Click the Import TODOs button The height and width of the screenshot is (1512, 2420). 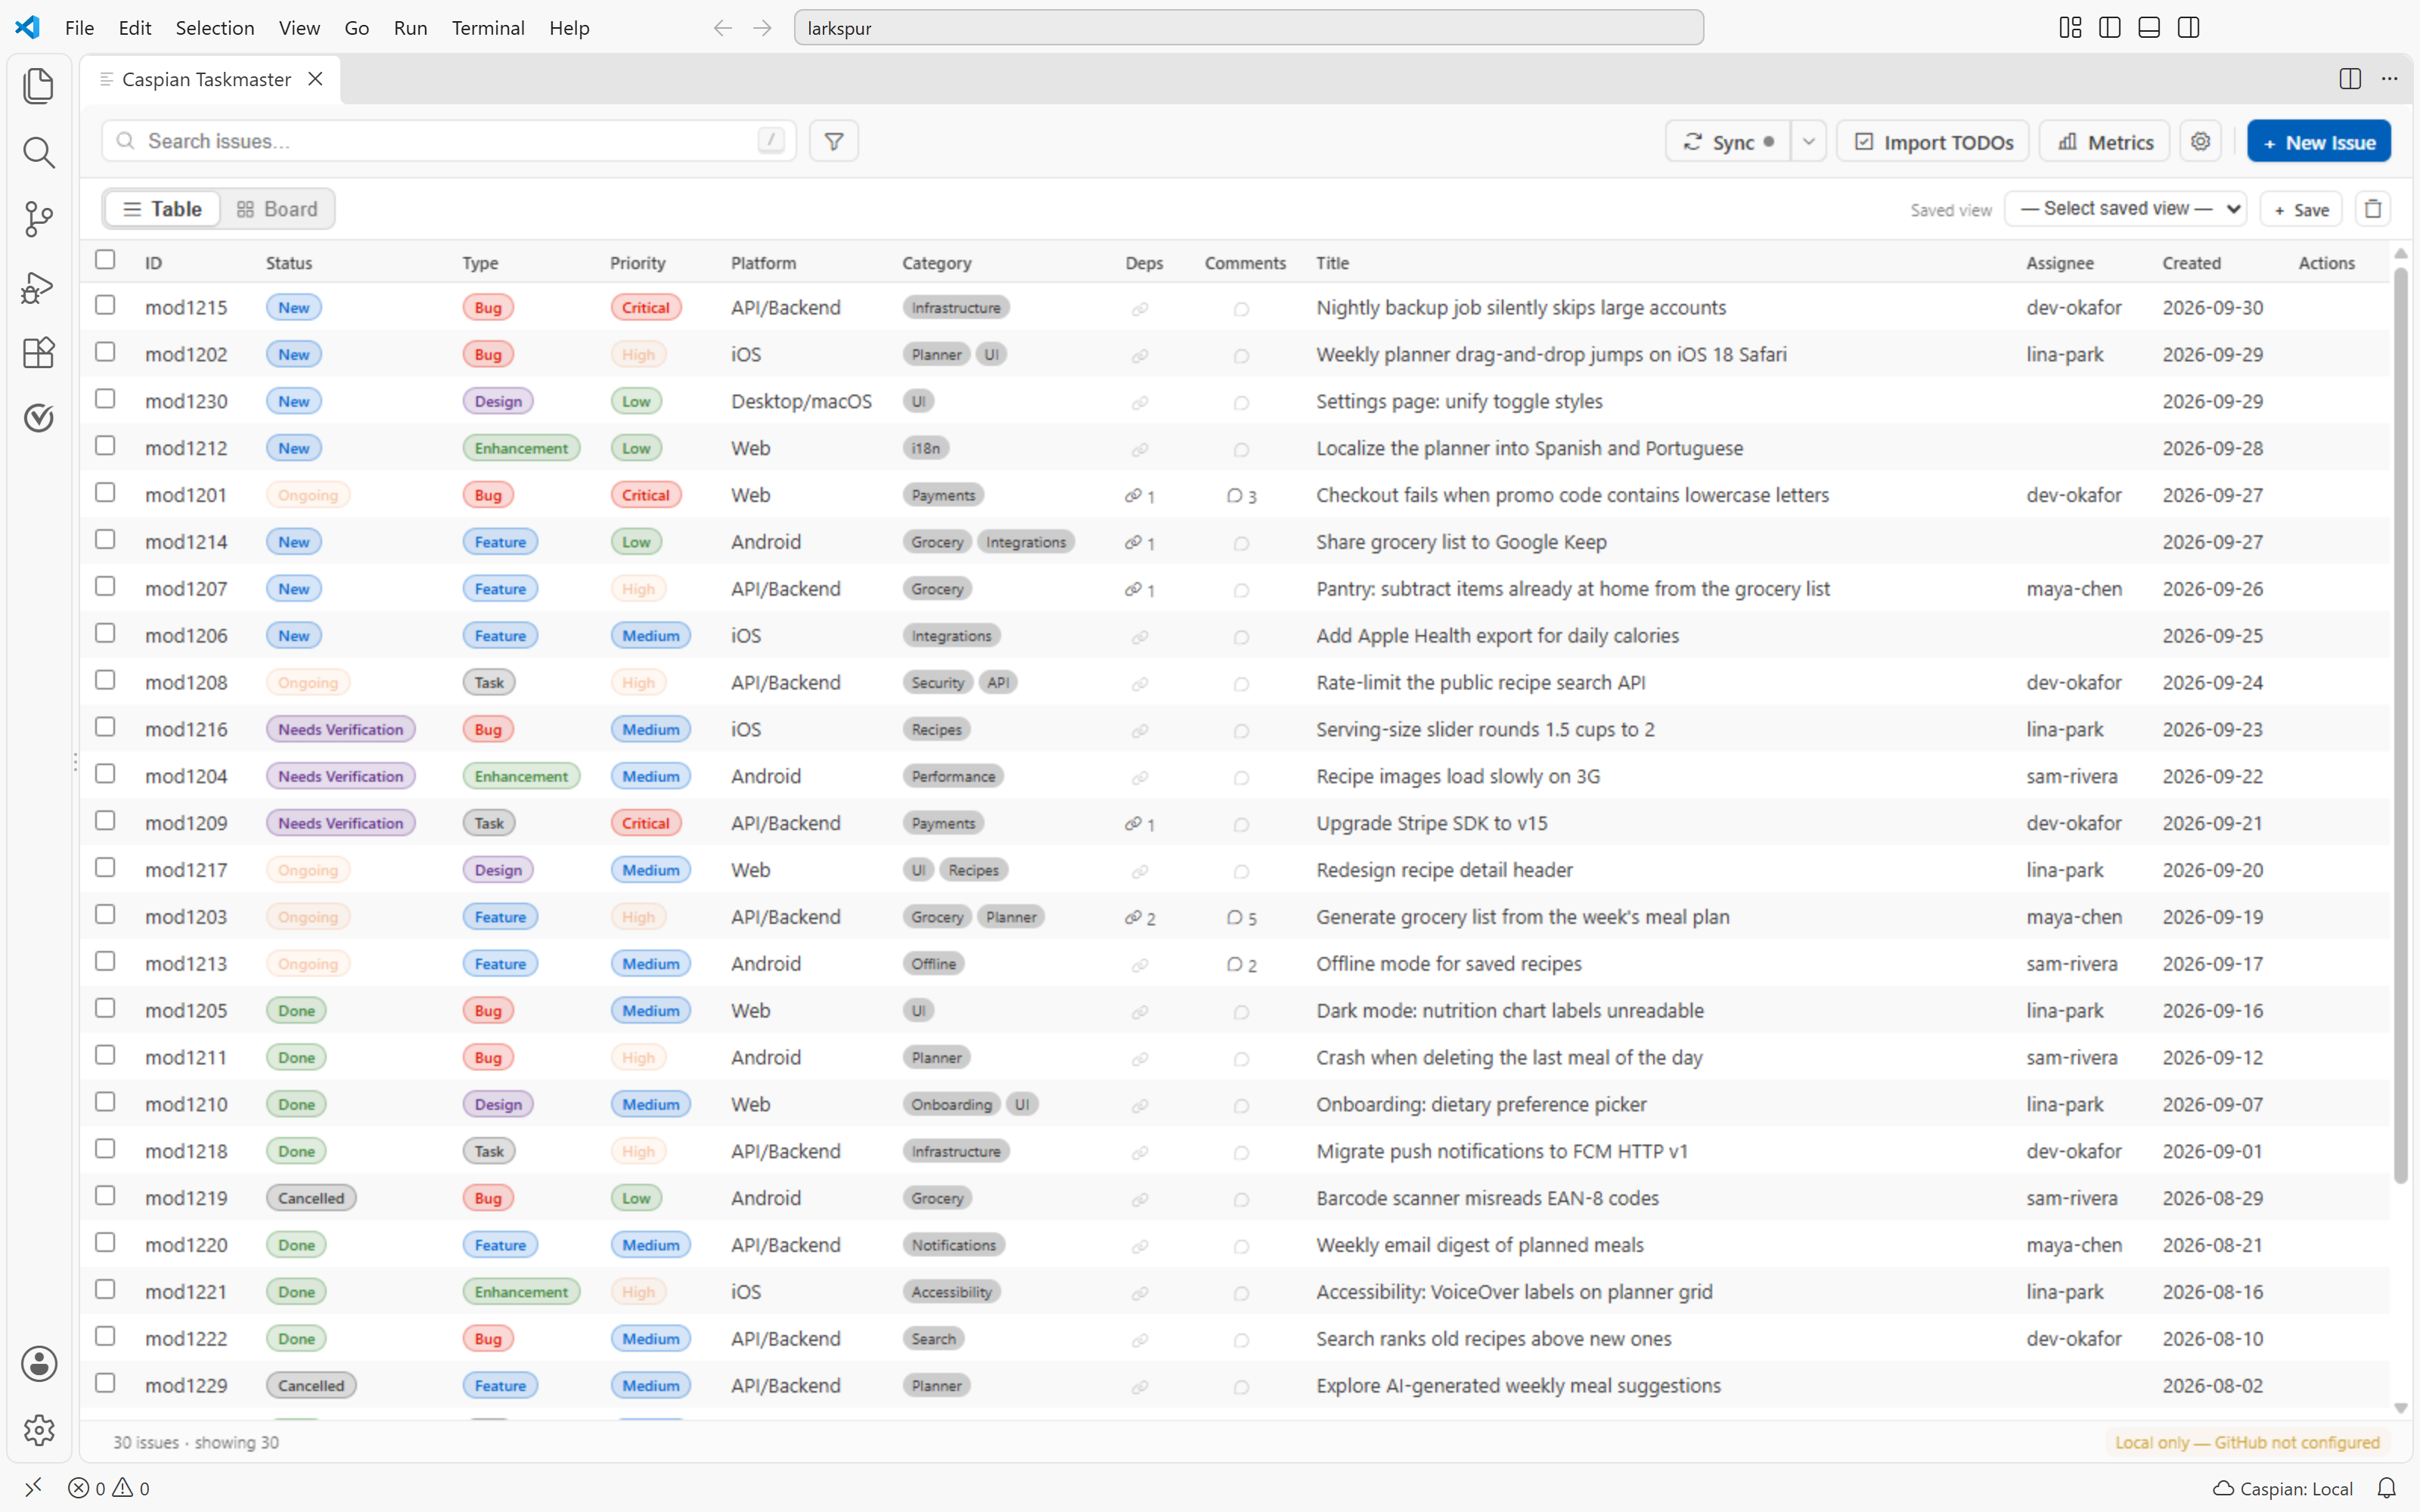(1932, 141)
